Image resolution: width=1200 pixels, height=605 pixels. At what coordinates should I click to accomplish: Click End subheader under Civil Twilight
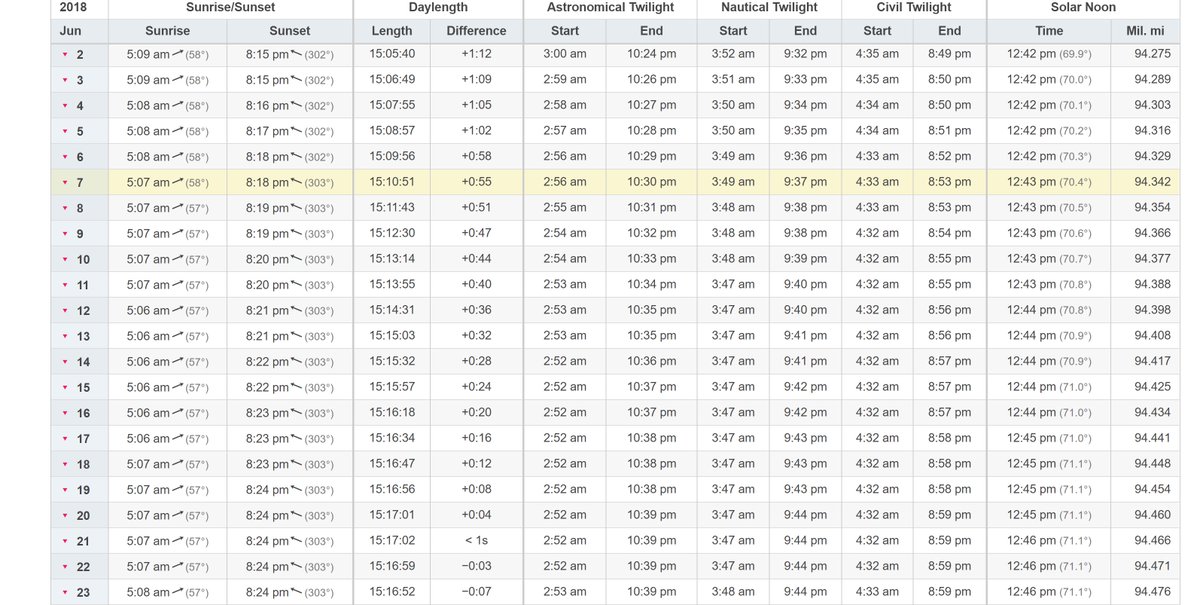[x=949, y=31]
